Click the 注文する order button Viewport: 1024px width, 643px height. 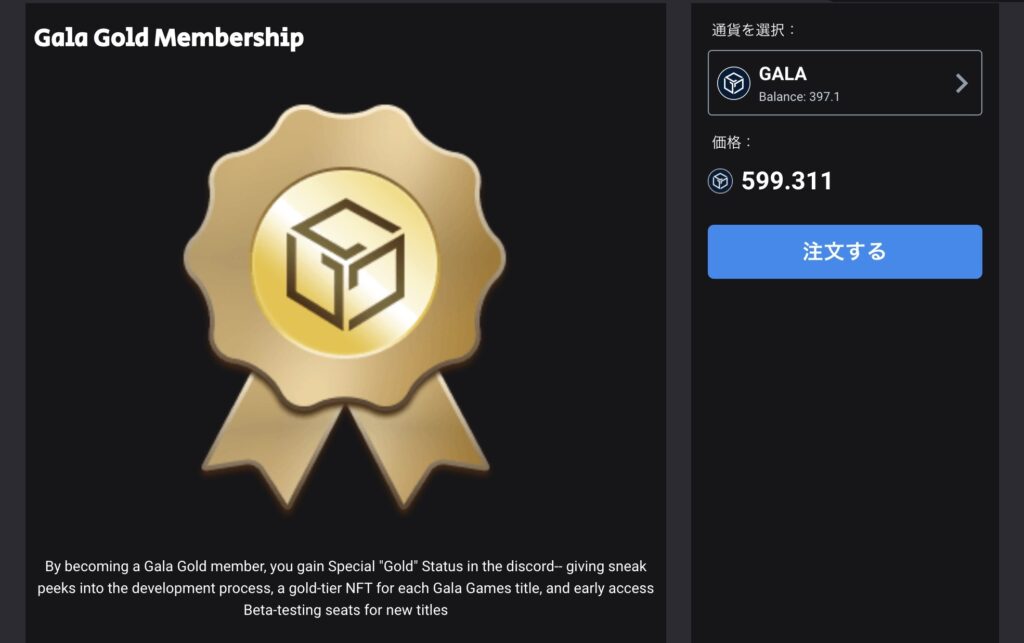(844, 252)
